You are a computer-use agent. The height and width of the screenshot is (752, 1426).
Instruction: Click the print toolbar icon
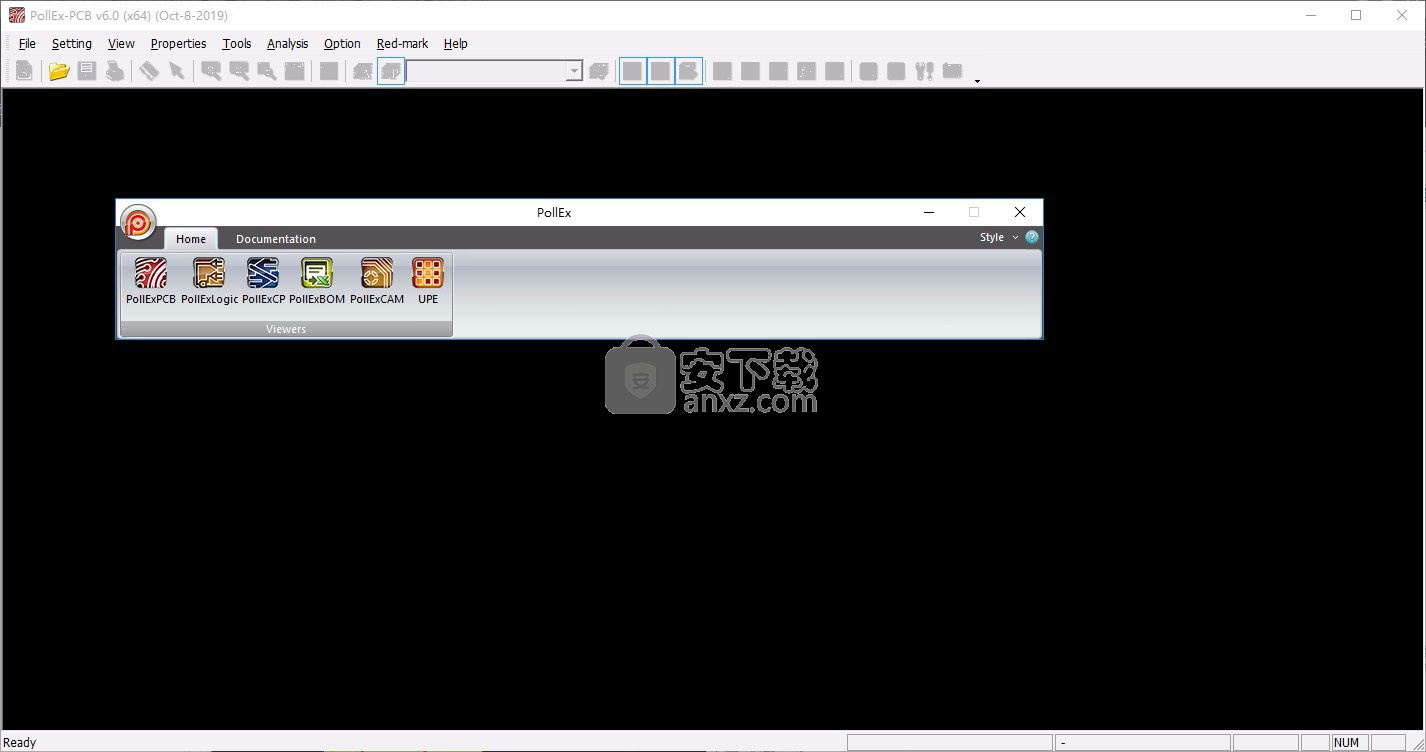point(115,71)
